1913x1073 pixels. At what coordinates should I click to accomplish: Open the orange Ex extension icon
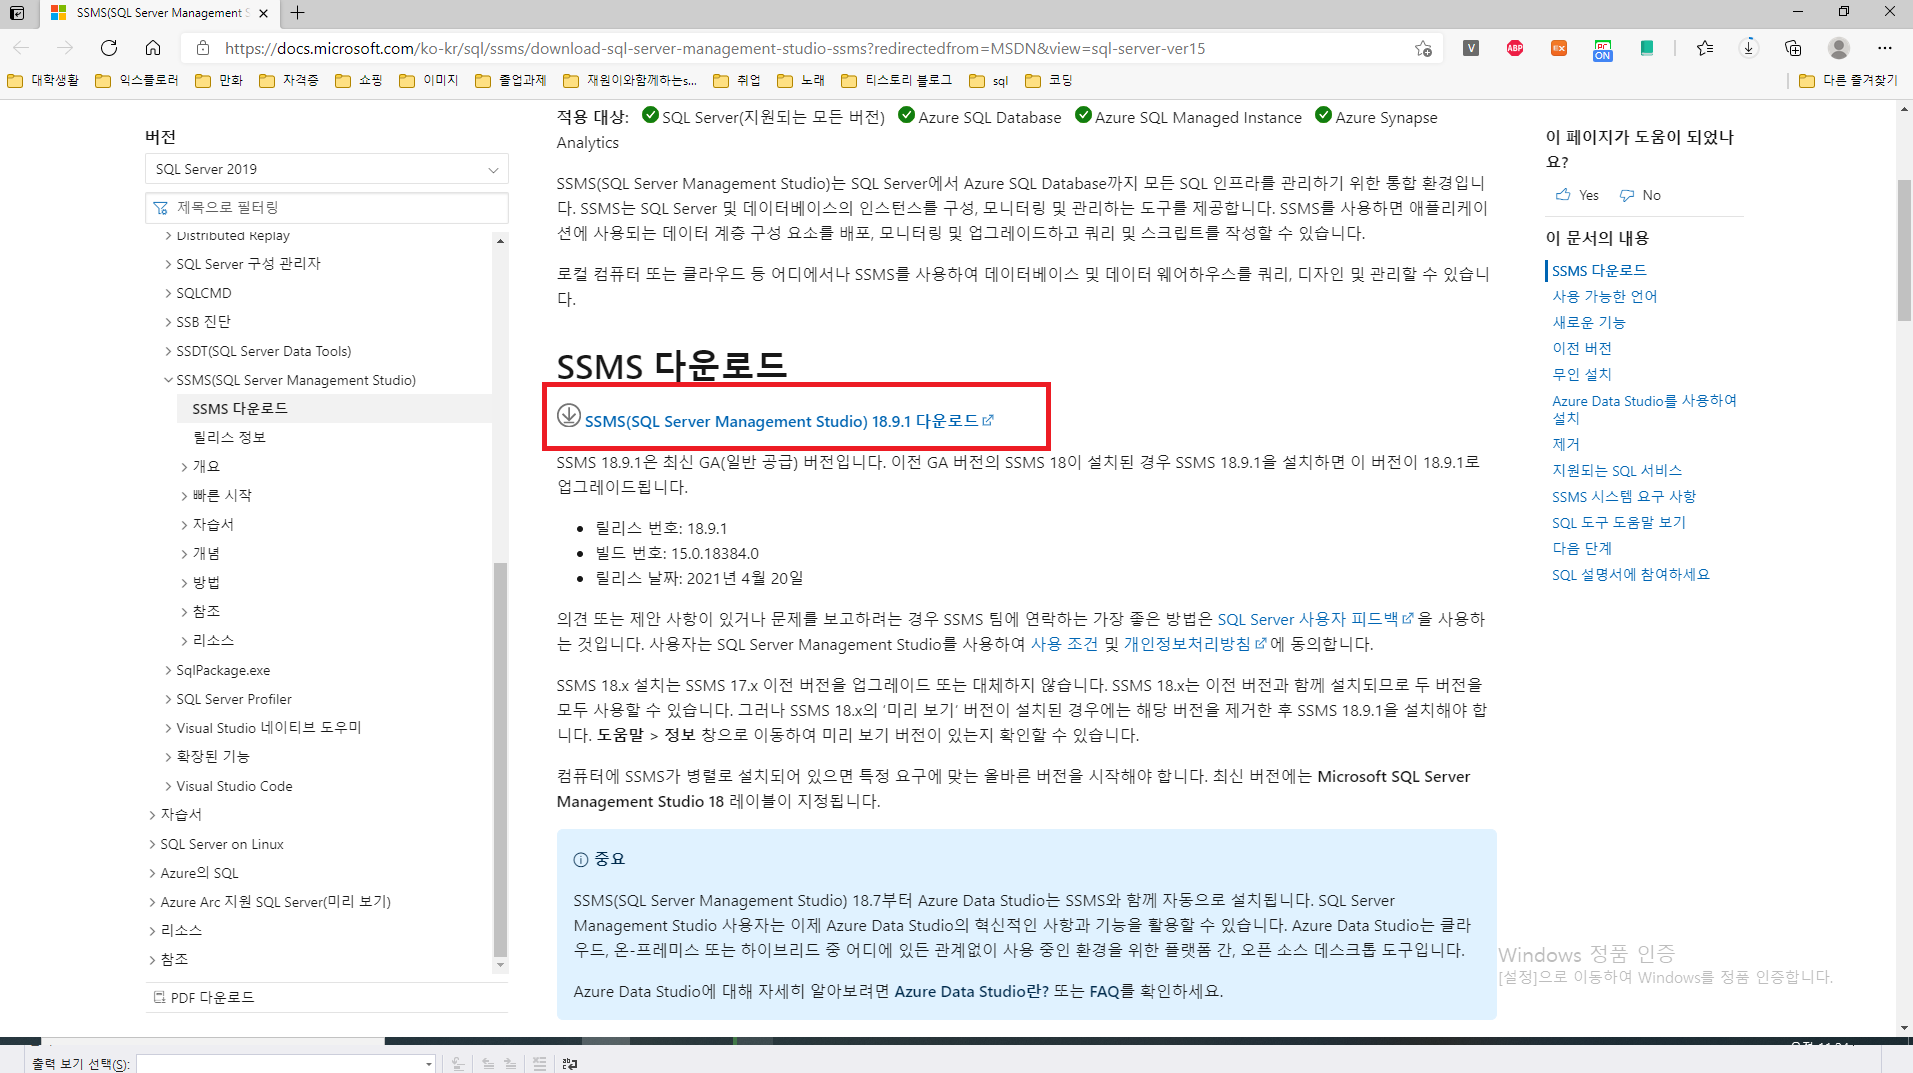tap(1559, 48)
